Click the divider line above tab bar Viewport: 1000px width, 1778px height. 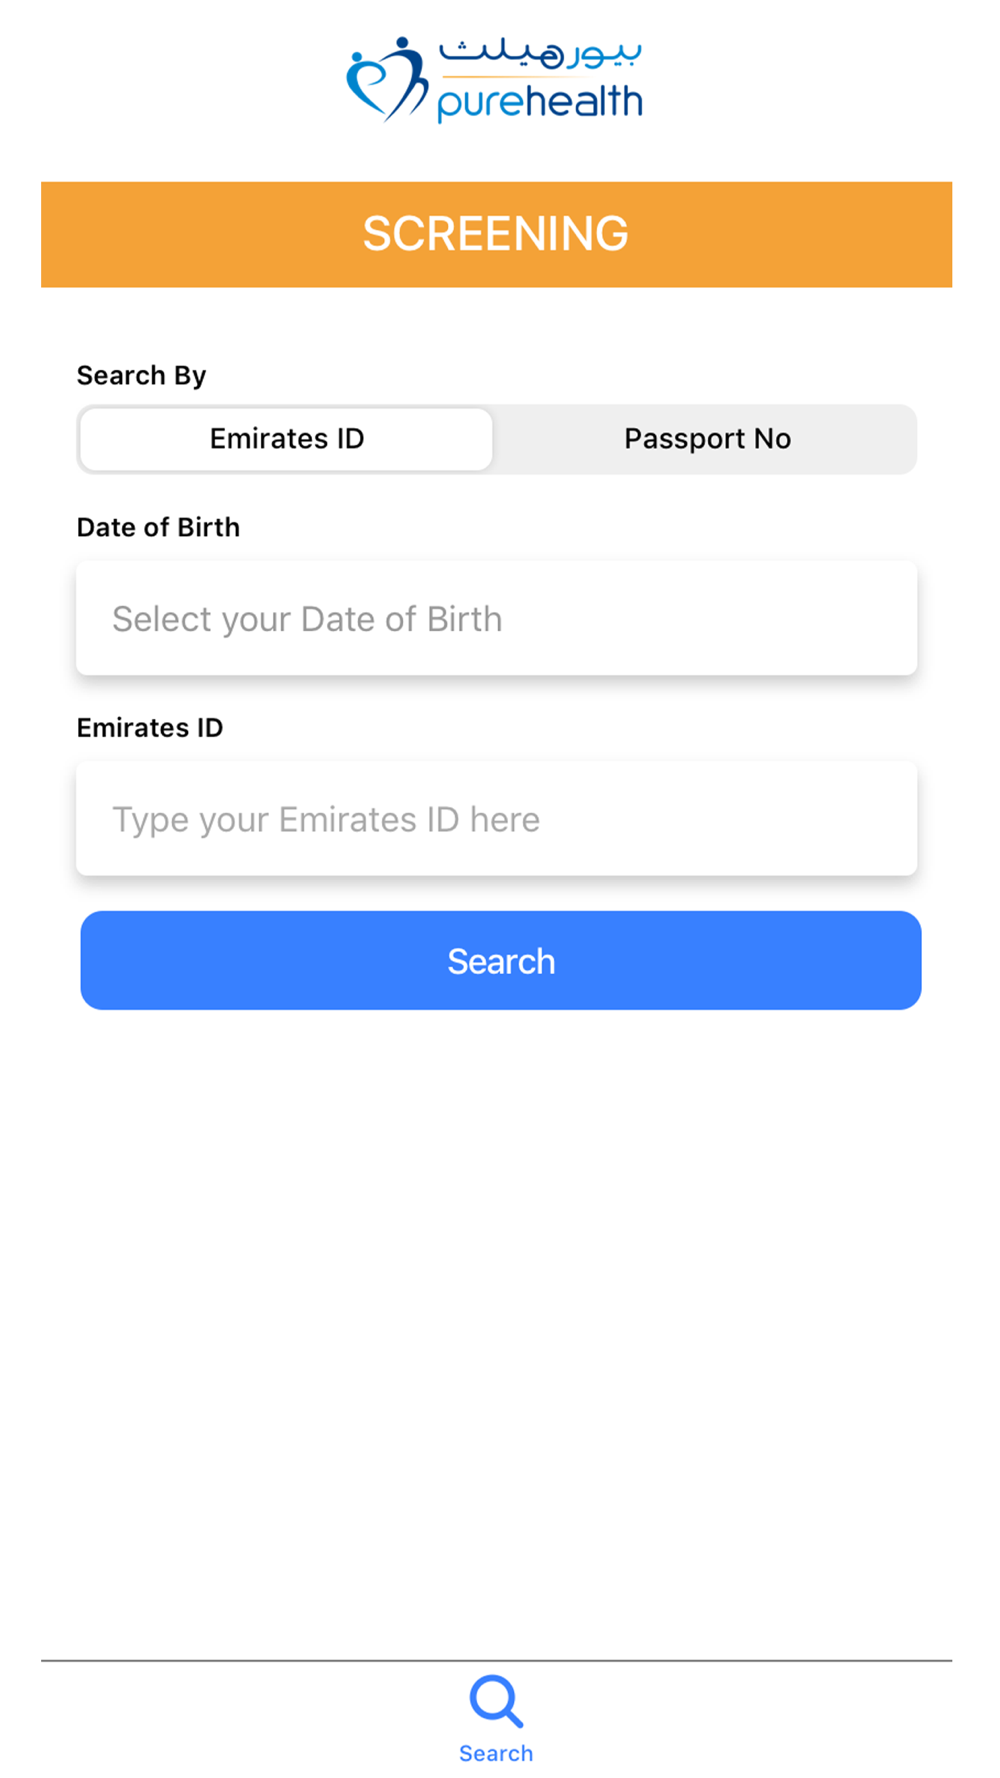click(x=497, y=1661)
